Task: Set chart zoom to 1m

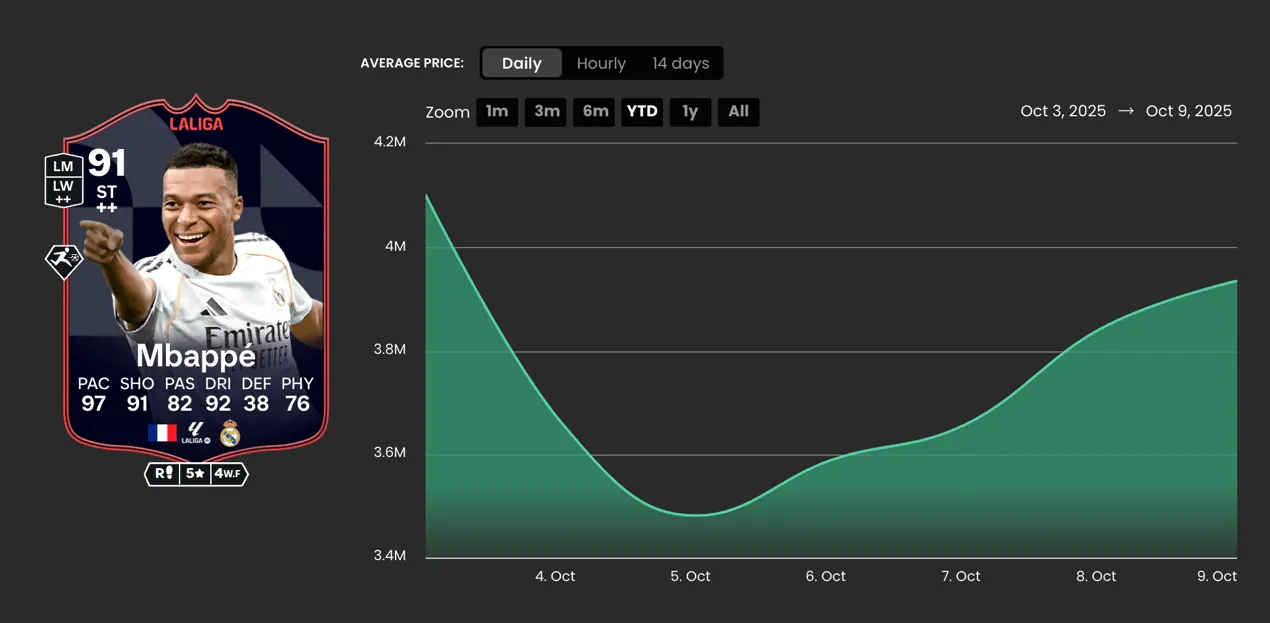Action: (497, 111)
